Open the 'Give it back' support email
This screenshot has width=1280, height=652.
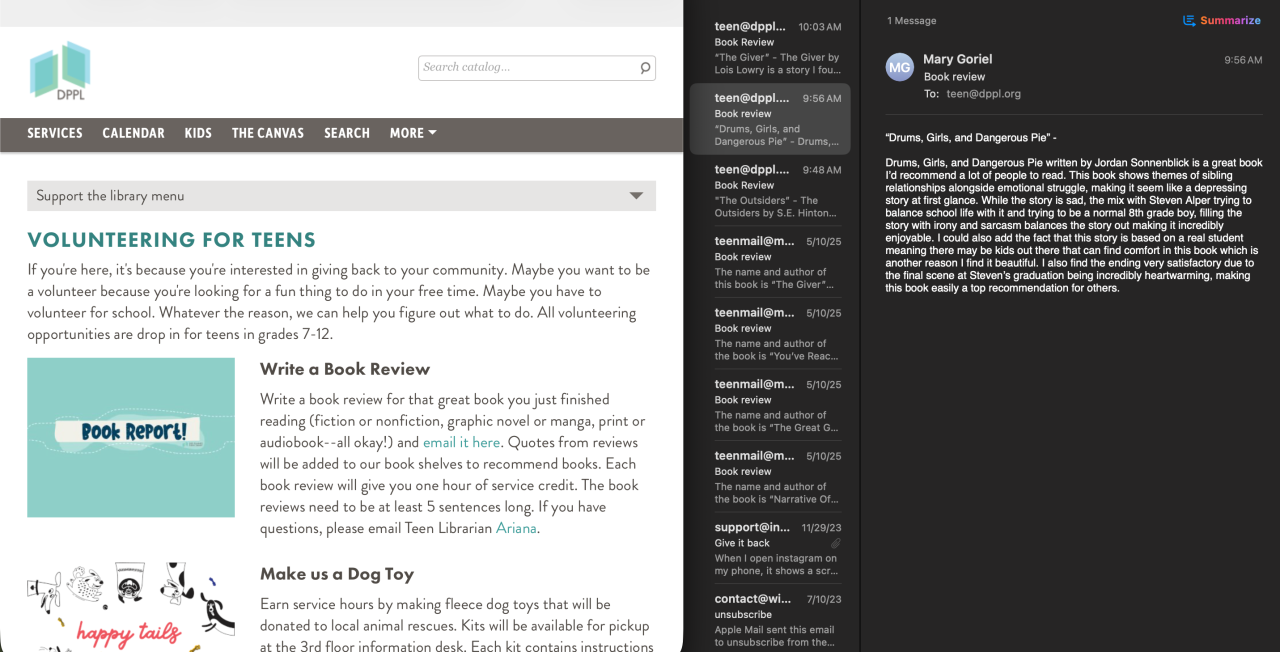pos(770,548)
